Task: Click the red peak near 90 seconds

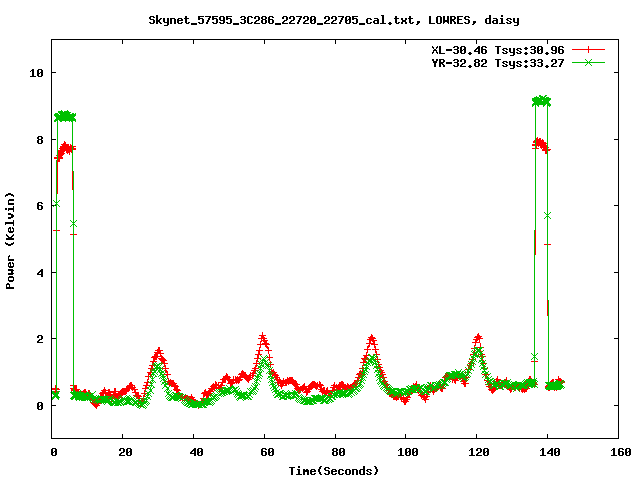Action: pos(371,340)
